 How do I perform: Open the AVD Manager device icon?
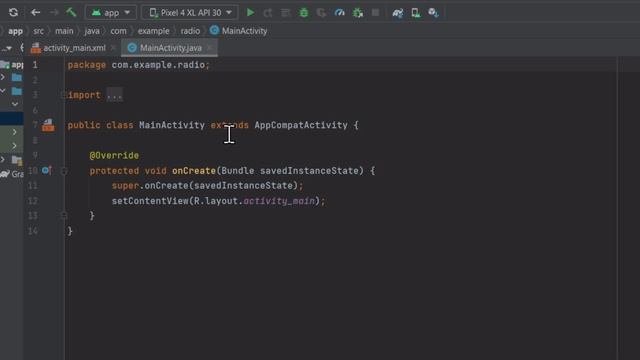coord(416,13)
